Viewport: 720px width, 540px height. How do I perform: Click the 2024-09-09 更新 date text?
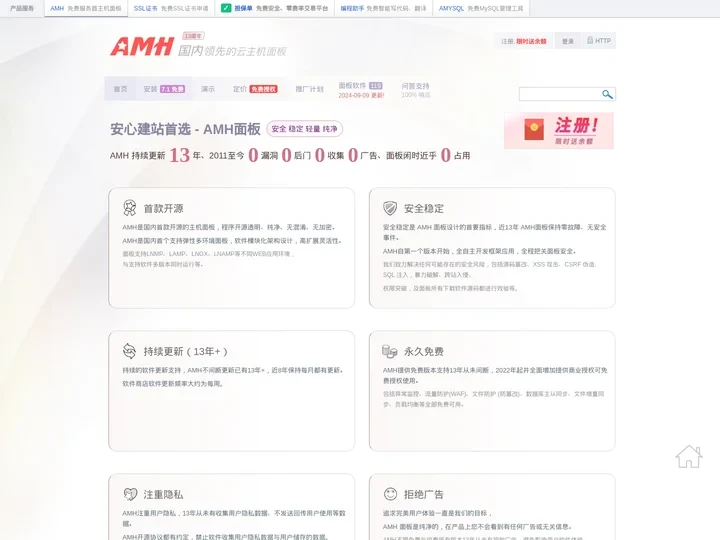[361, 96]
